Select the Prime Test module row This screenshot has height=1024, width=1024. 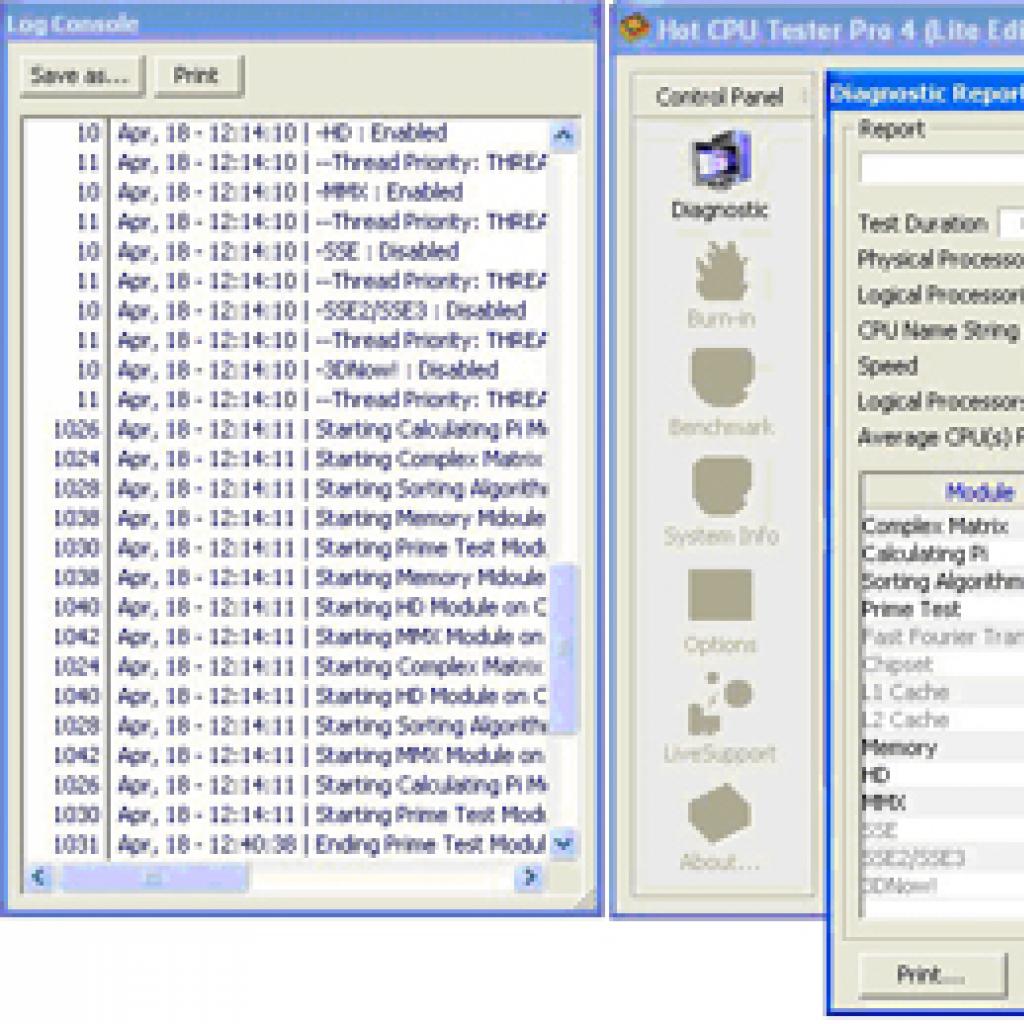(943, 609)
